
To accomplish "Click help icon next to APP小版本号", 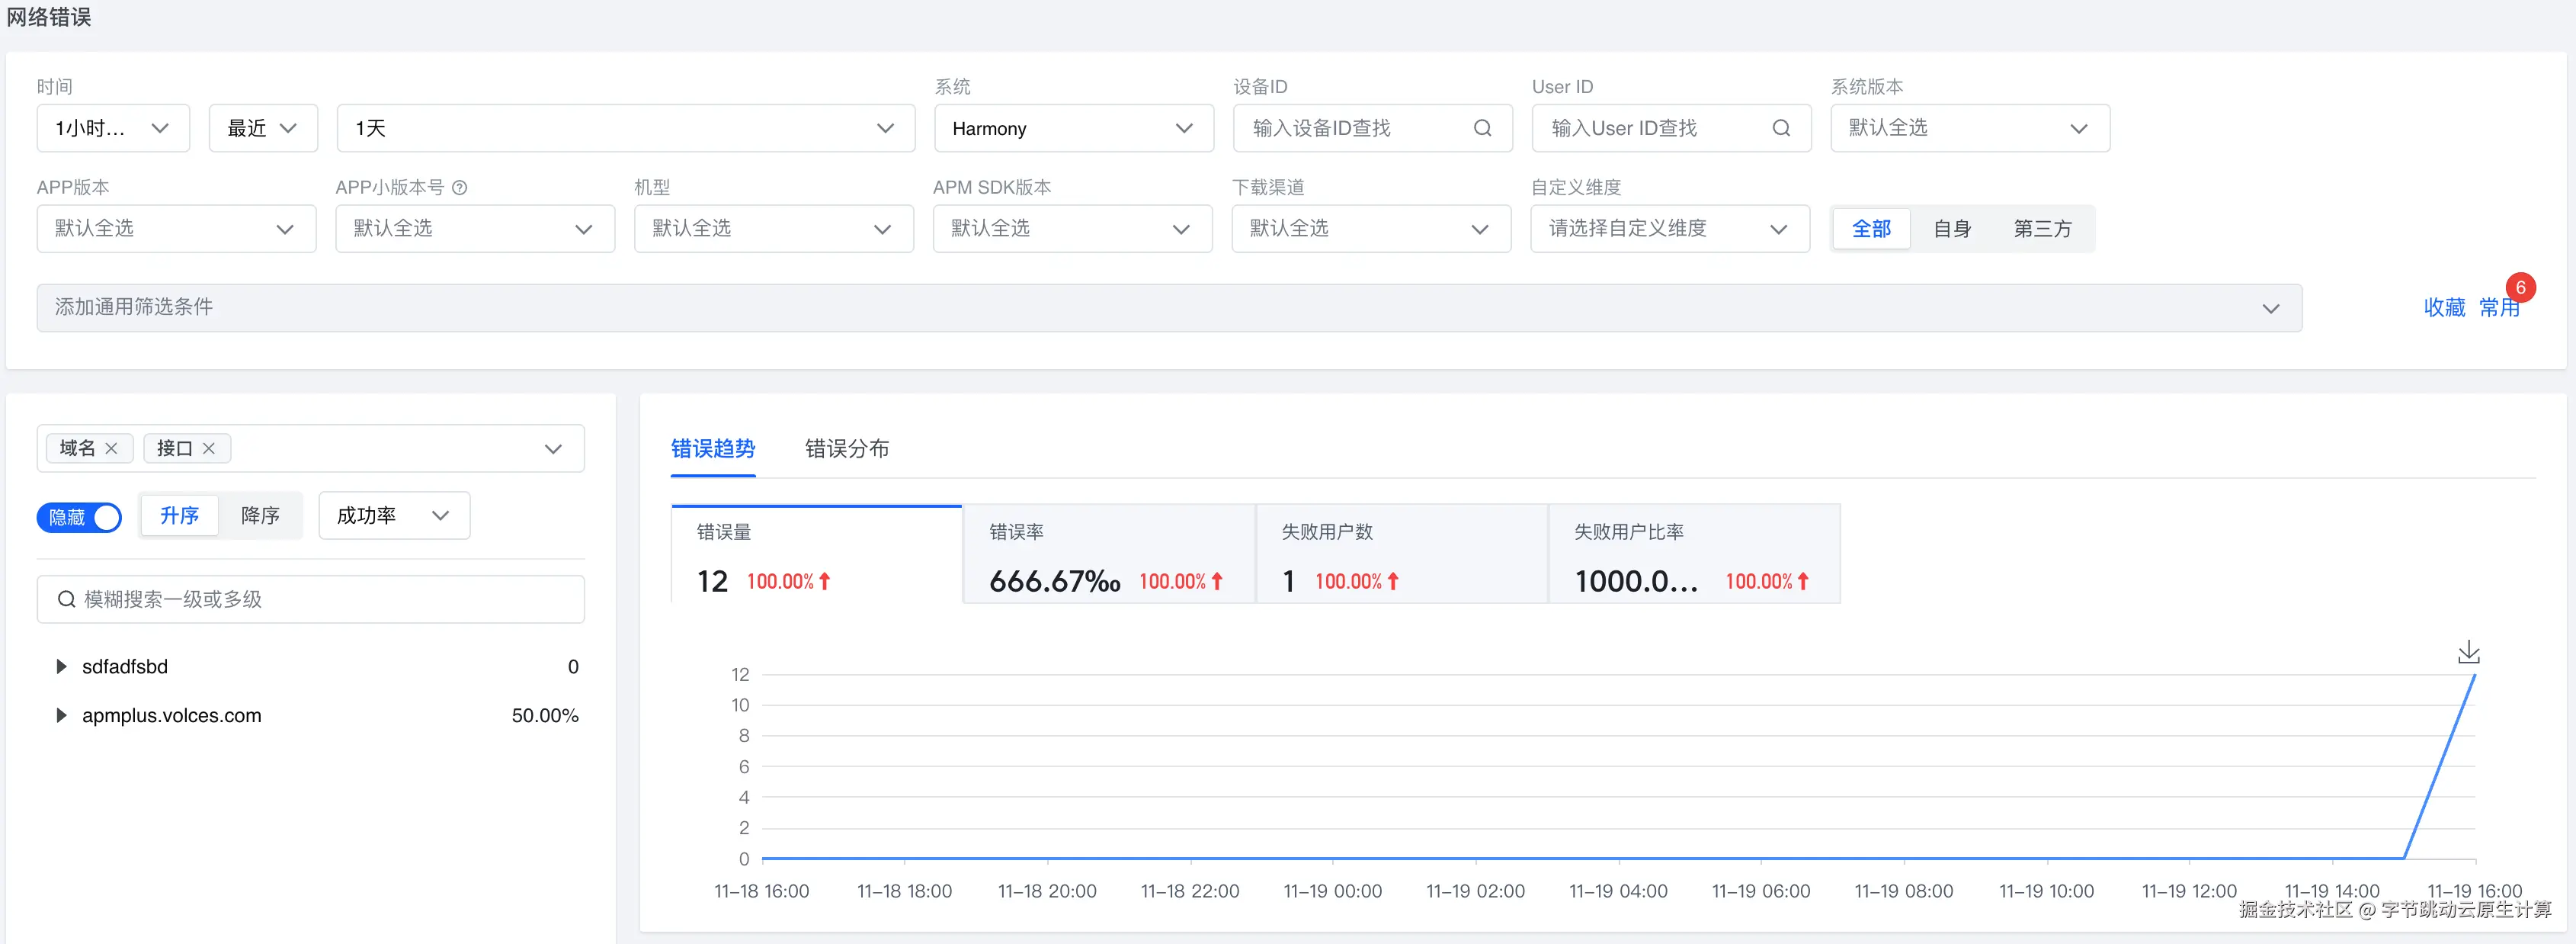I will click(x=460, y=187).
